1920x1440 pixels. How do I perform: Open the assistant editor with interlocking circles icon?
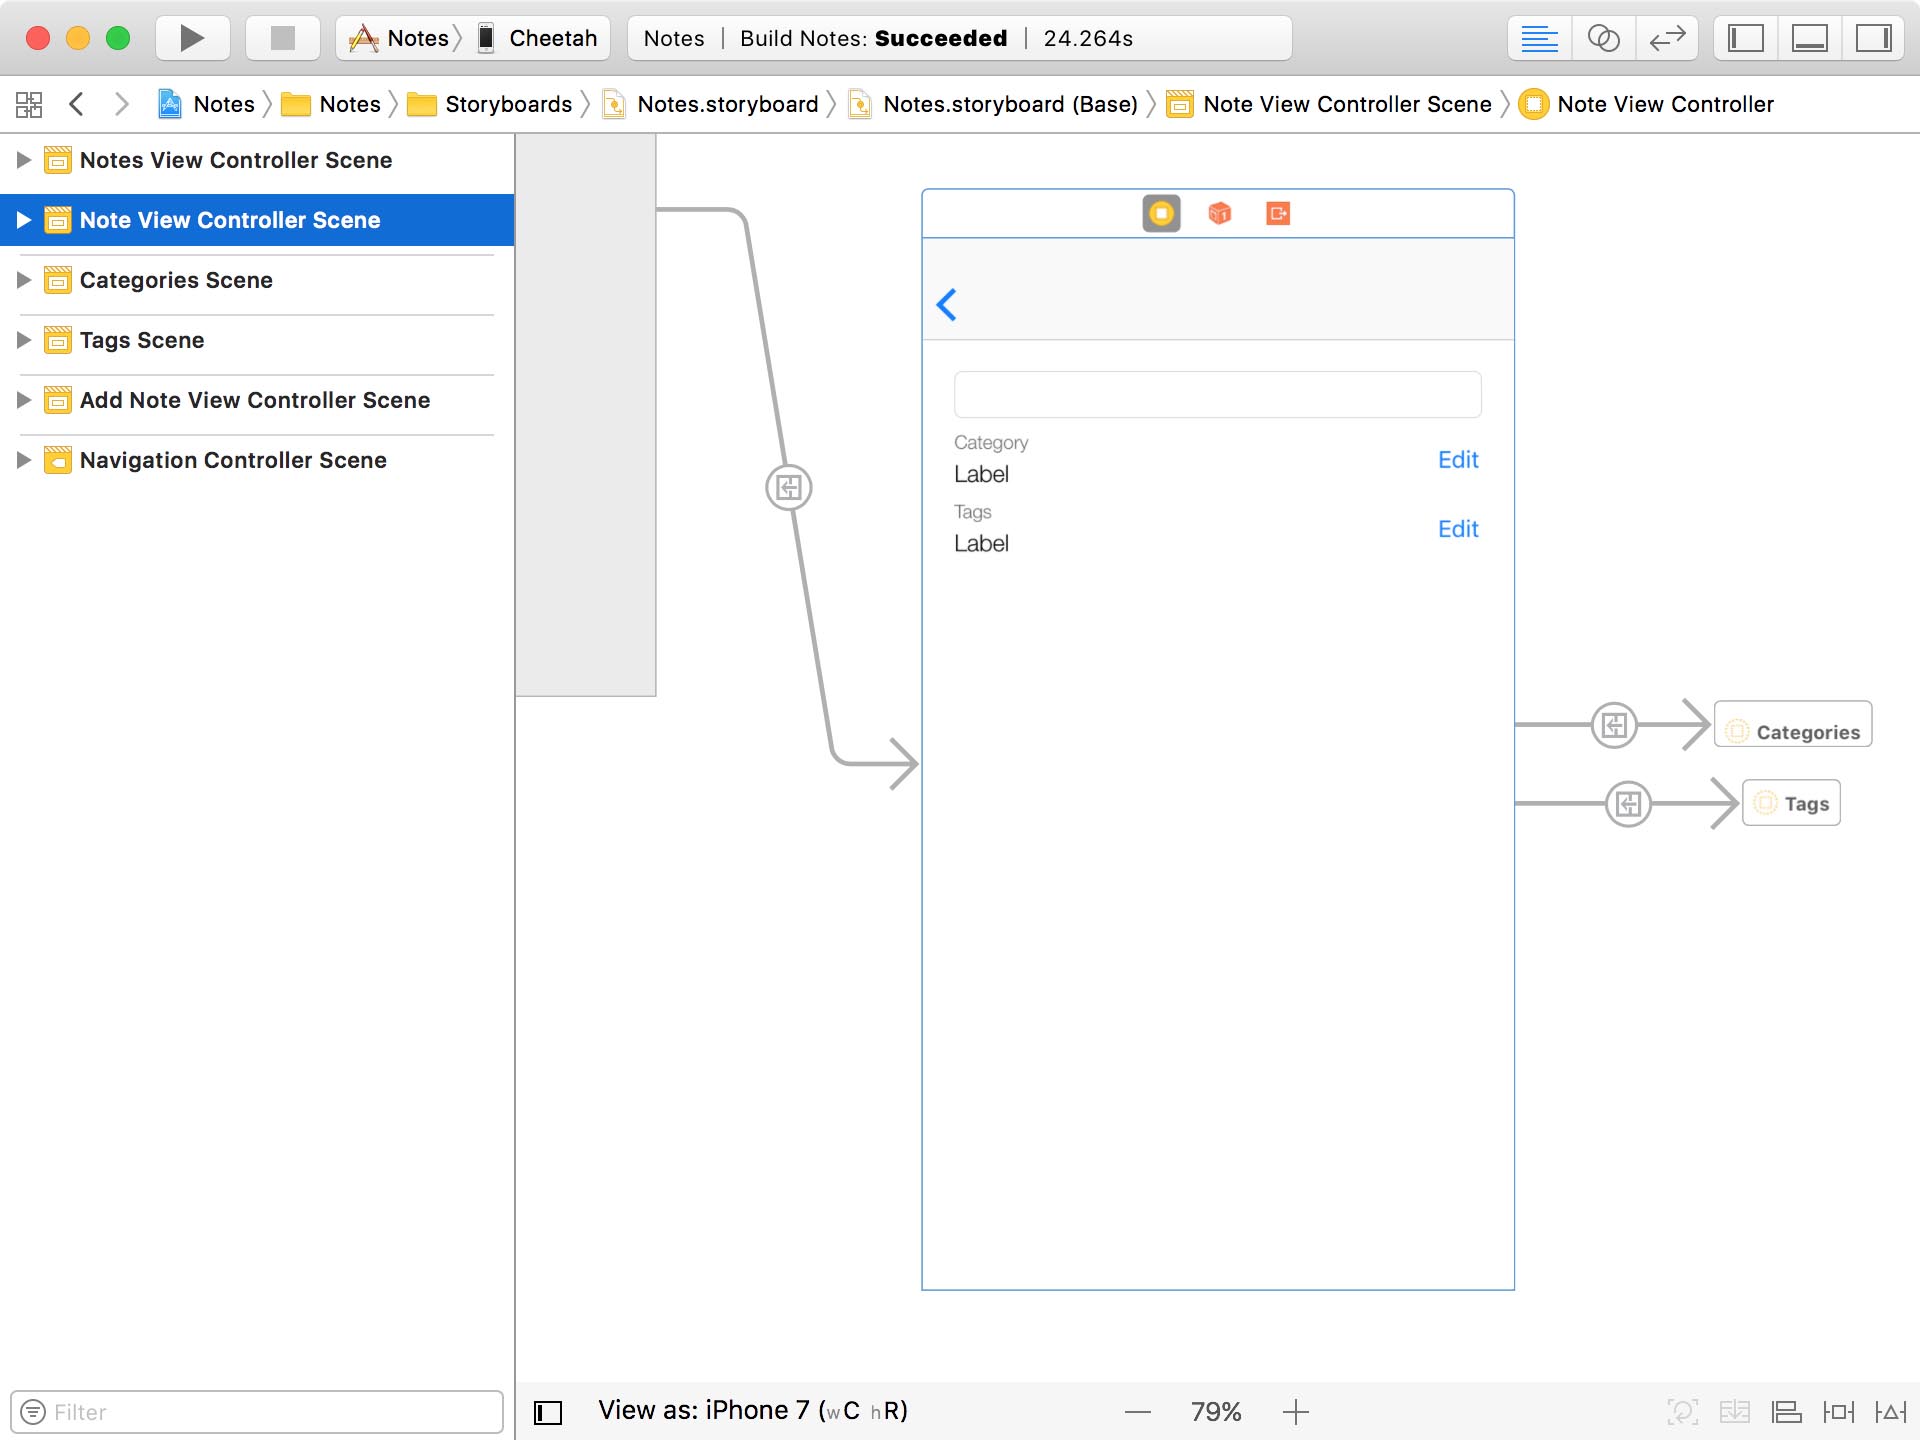tap(1603, 38)
